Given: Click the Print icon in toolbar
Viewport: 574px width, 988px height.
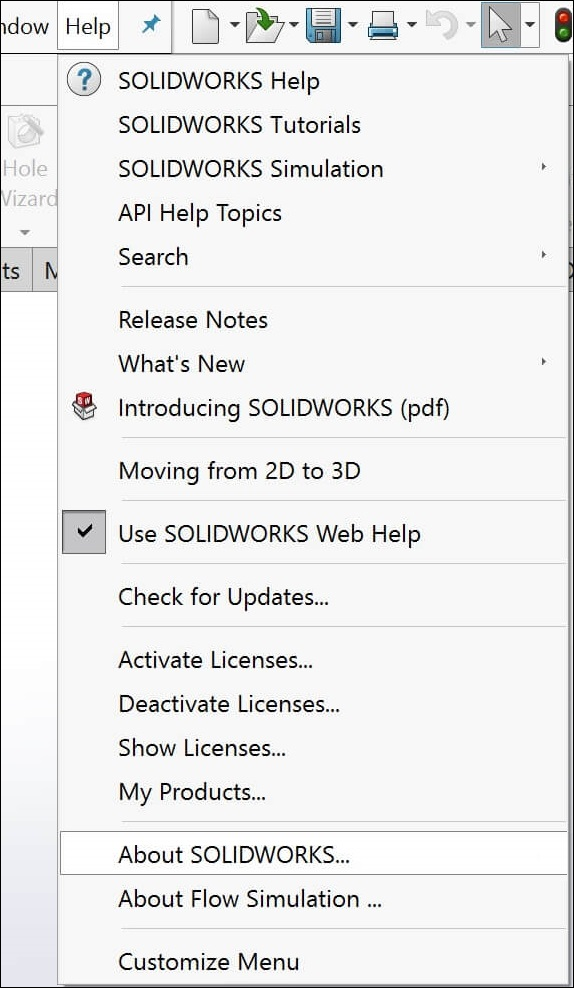Looking at the screenshot, I should coord(383,26).
